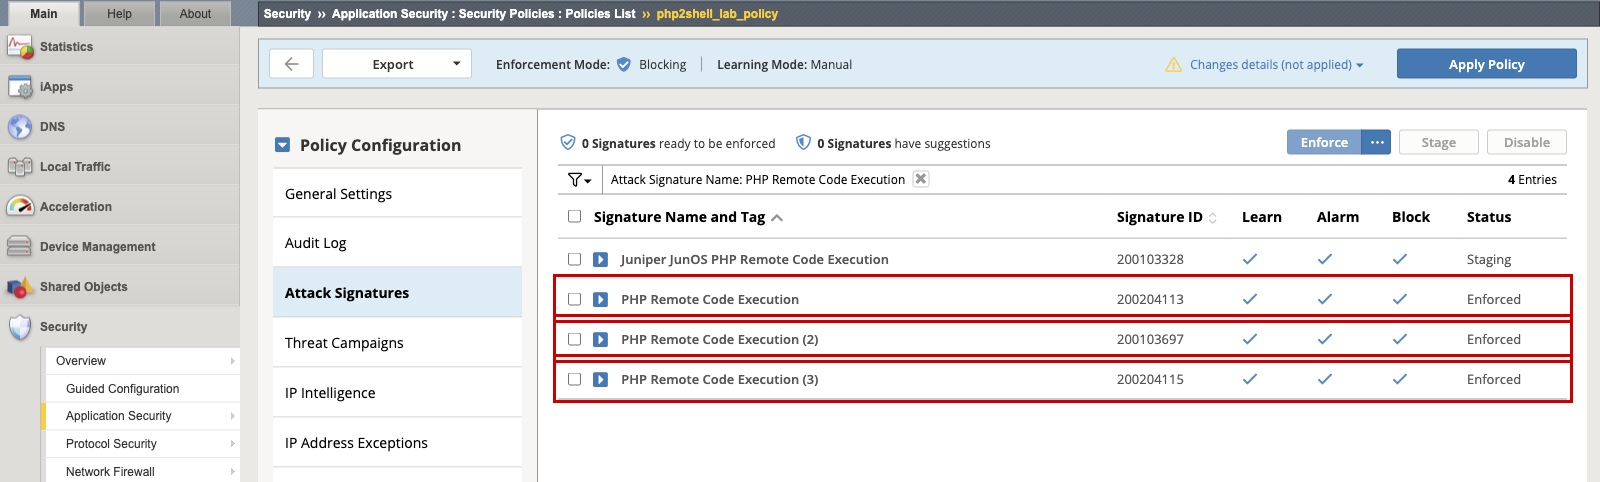The width and height of the screenshot is (1600, 482).
Task: Tick the select-all signatures checkbox
Action: tap(574, 216)
